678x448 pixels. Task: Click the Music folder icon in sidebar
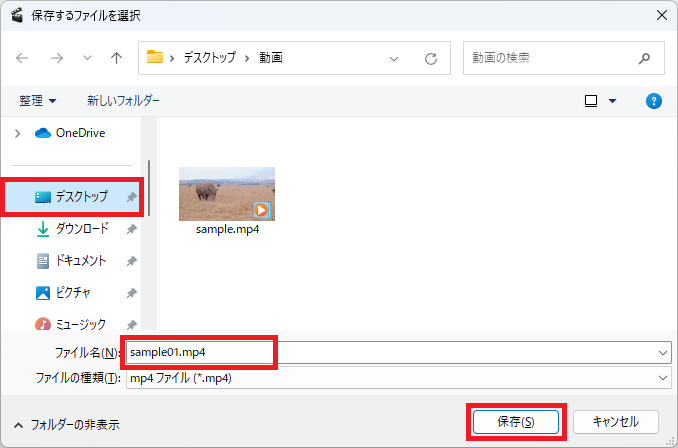pos(43,324)
